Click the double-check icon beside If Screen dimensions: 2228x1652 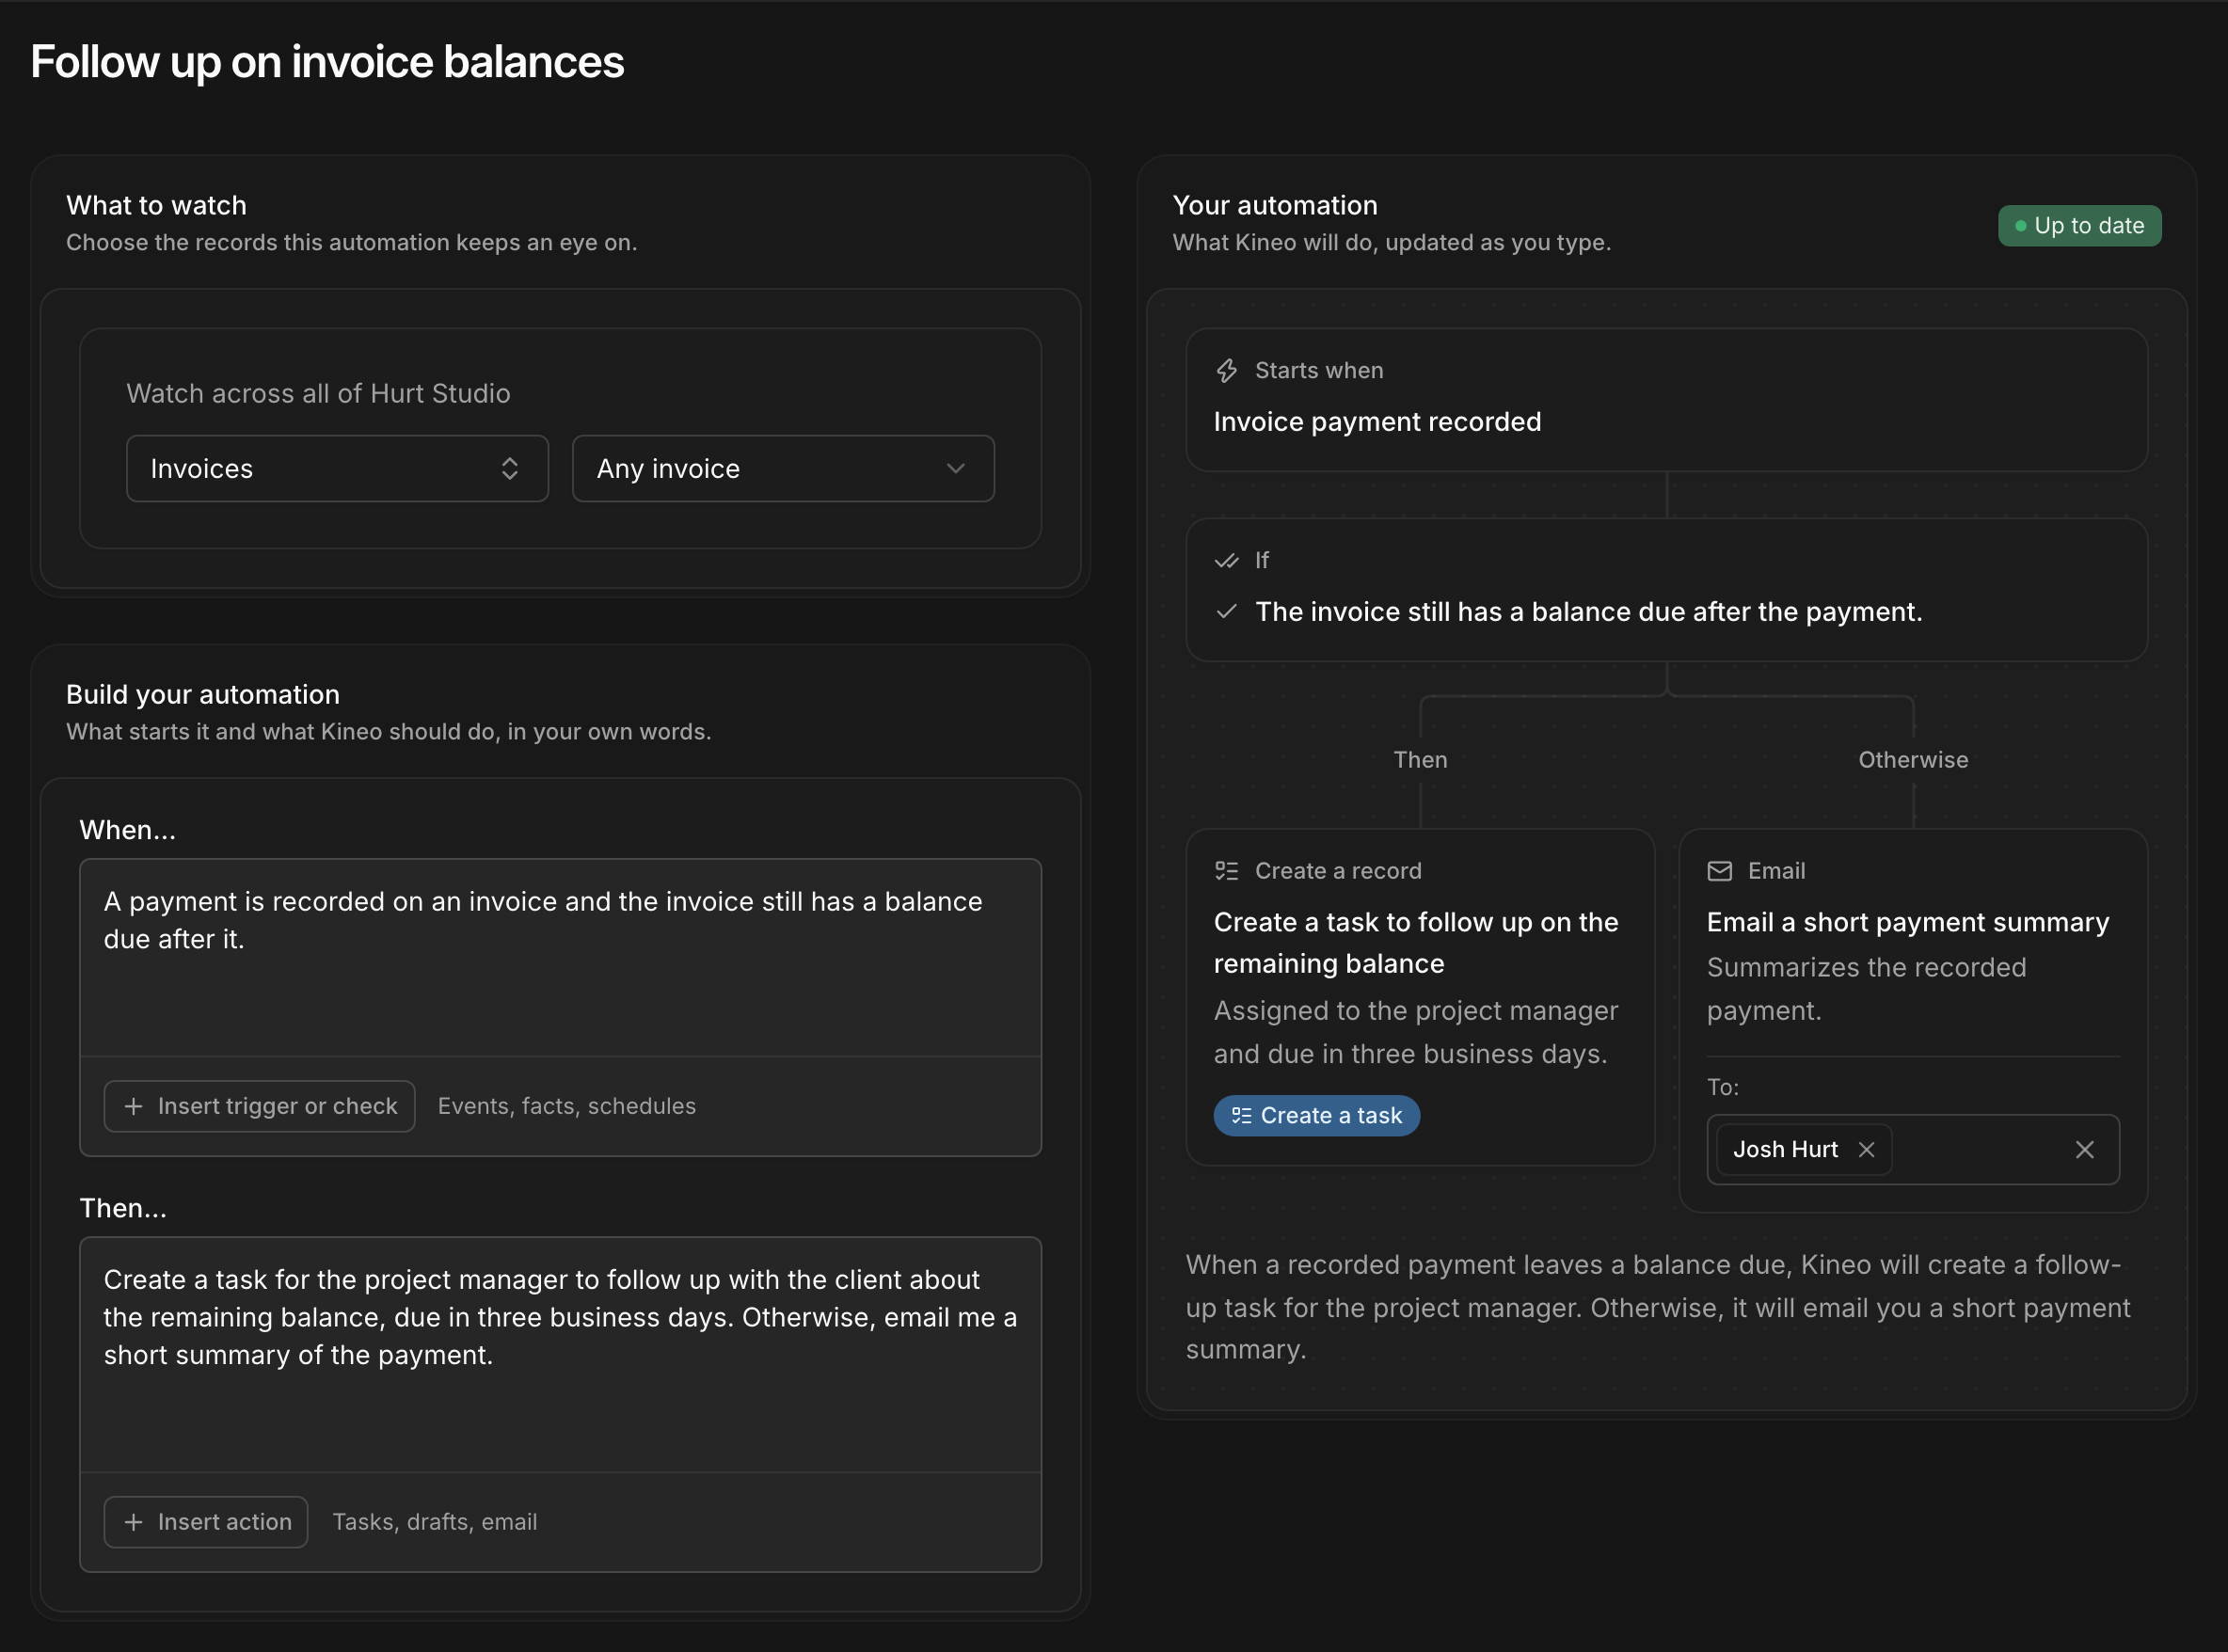pos(1227,561)
